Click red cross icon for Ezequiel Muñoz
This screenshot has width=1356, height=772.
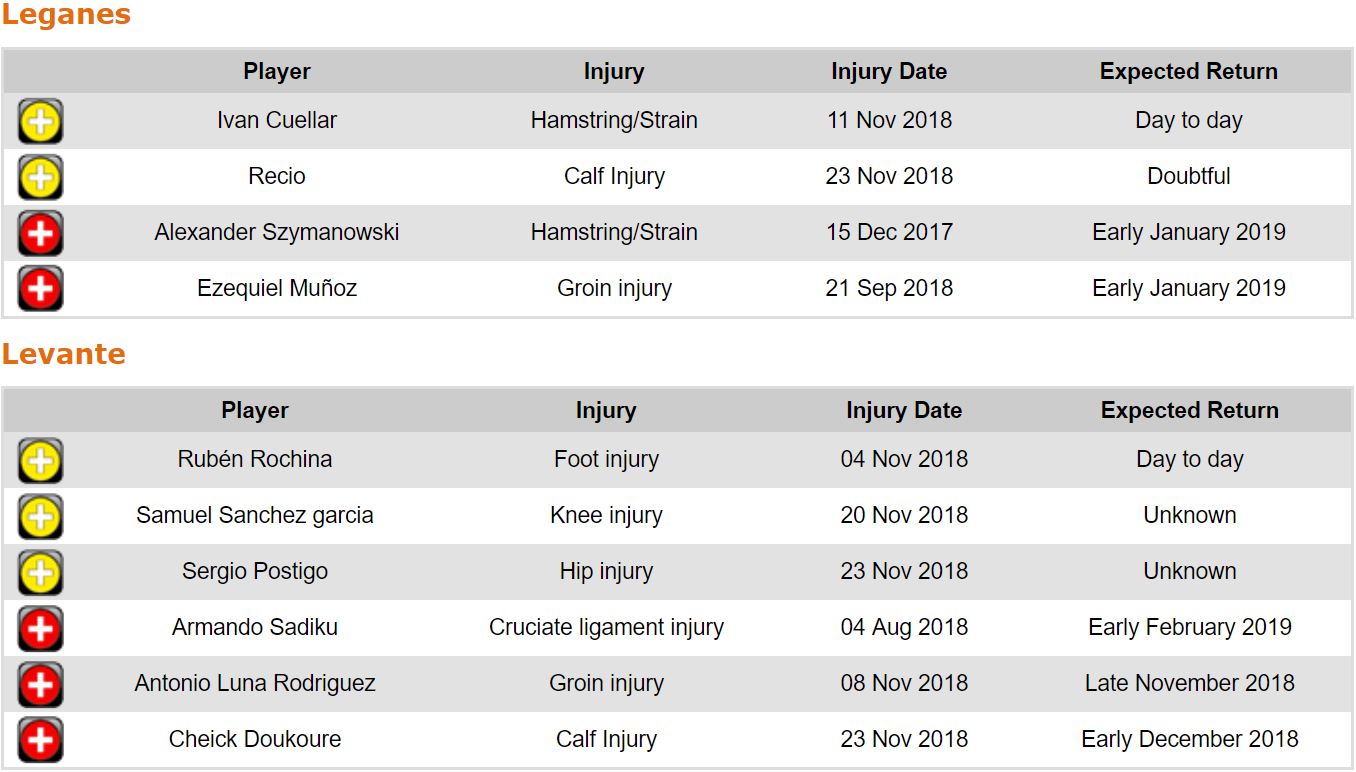[x=40, y=290]
